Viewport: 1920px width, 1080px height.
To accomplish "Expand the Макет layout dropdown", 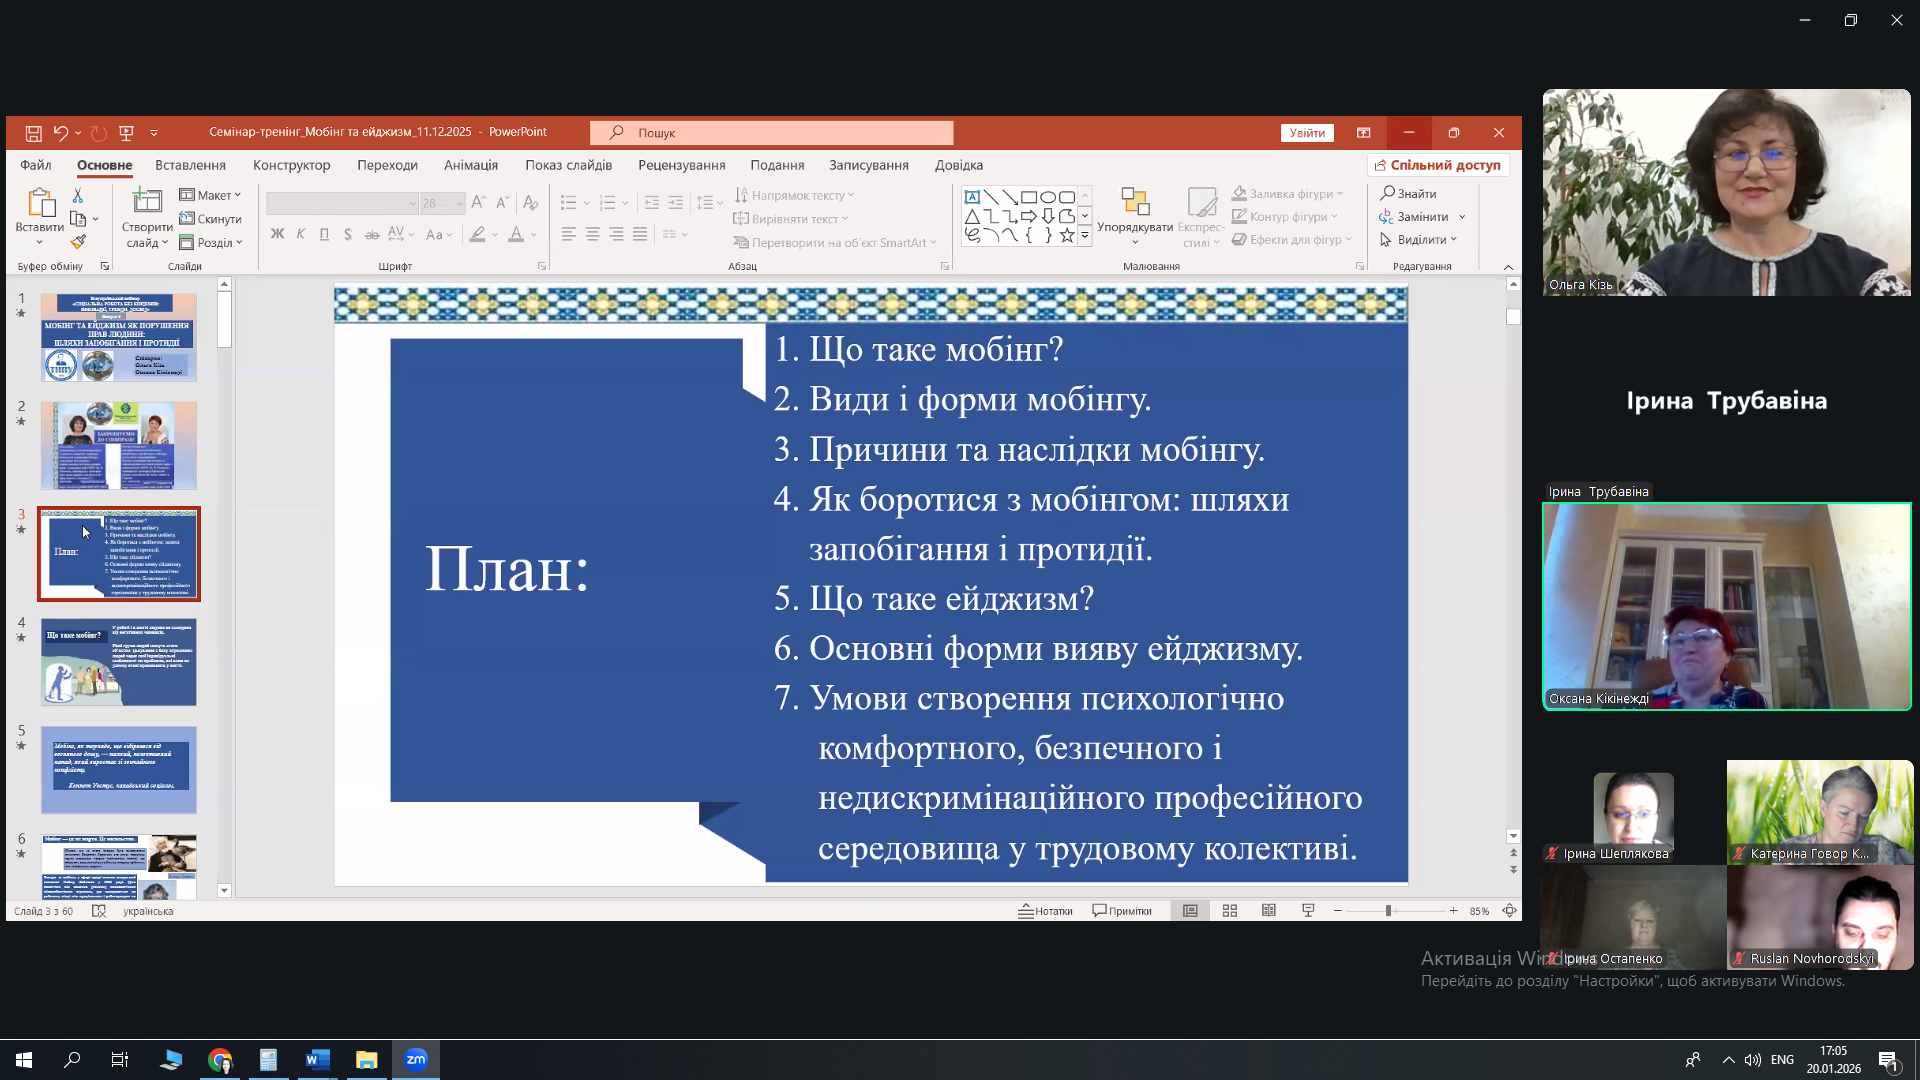I will click(x=211, y=195).
